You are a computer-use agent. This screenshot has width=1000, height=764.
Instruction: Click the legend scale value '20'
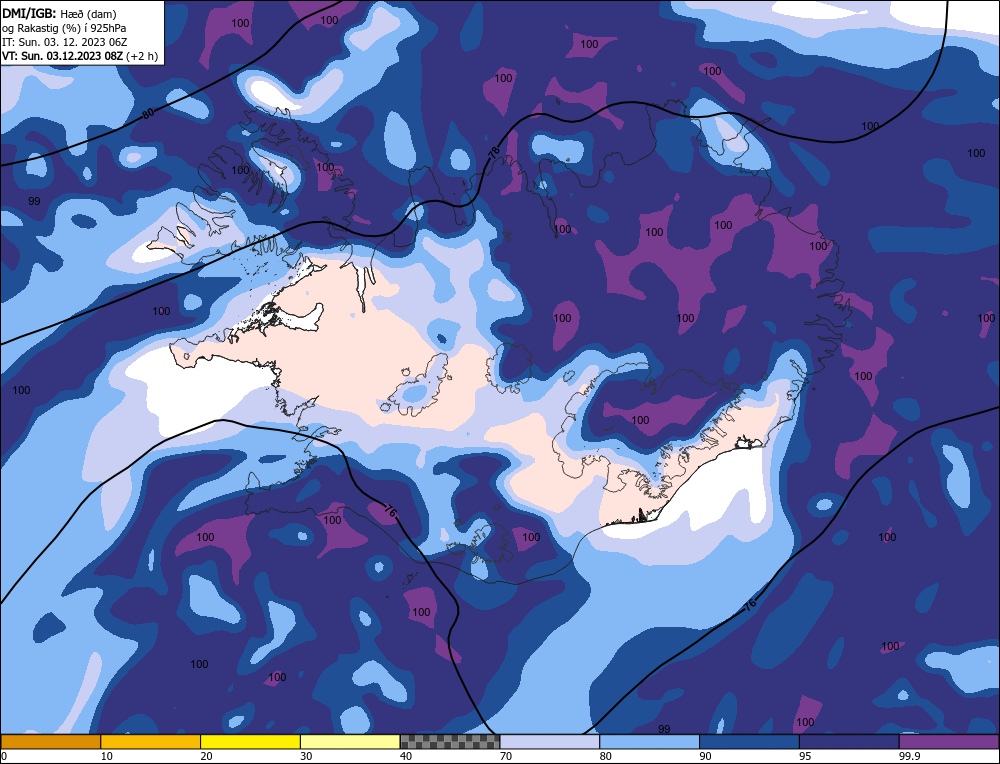pos(206,756)
